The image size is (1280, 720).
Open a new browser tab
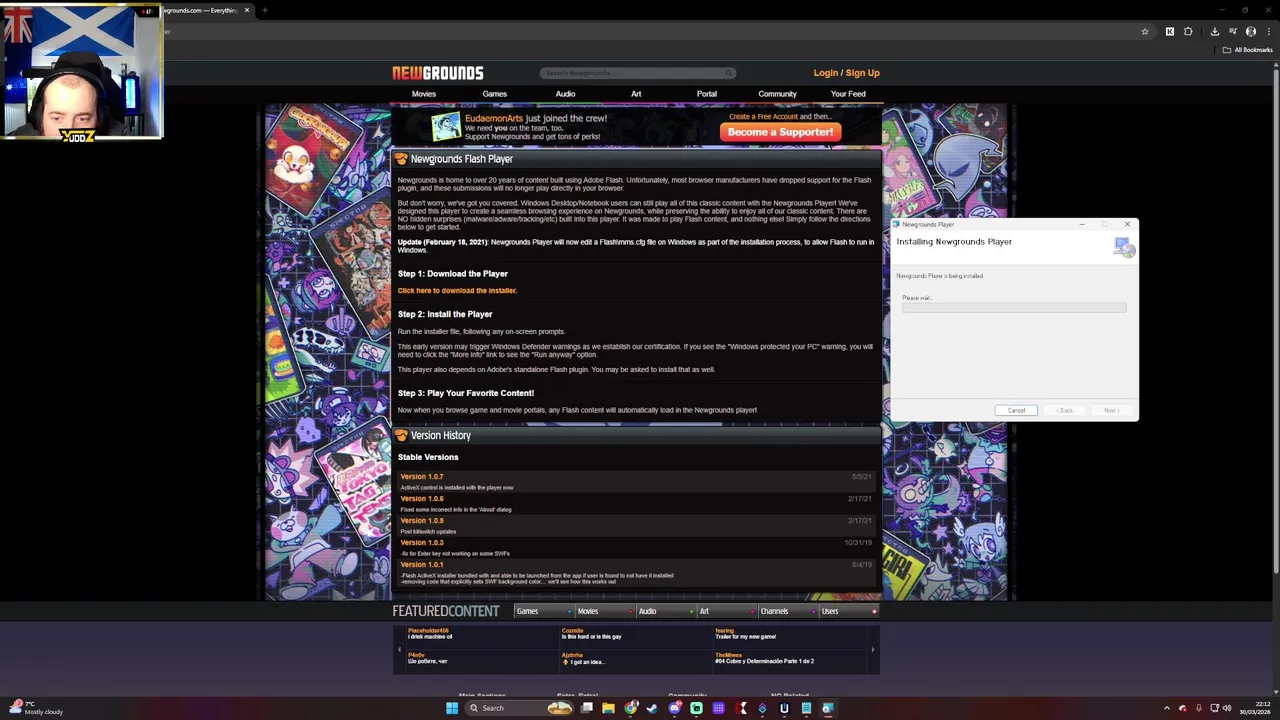264,10
